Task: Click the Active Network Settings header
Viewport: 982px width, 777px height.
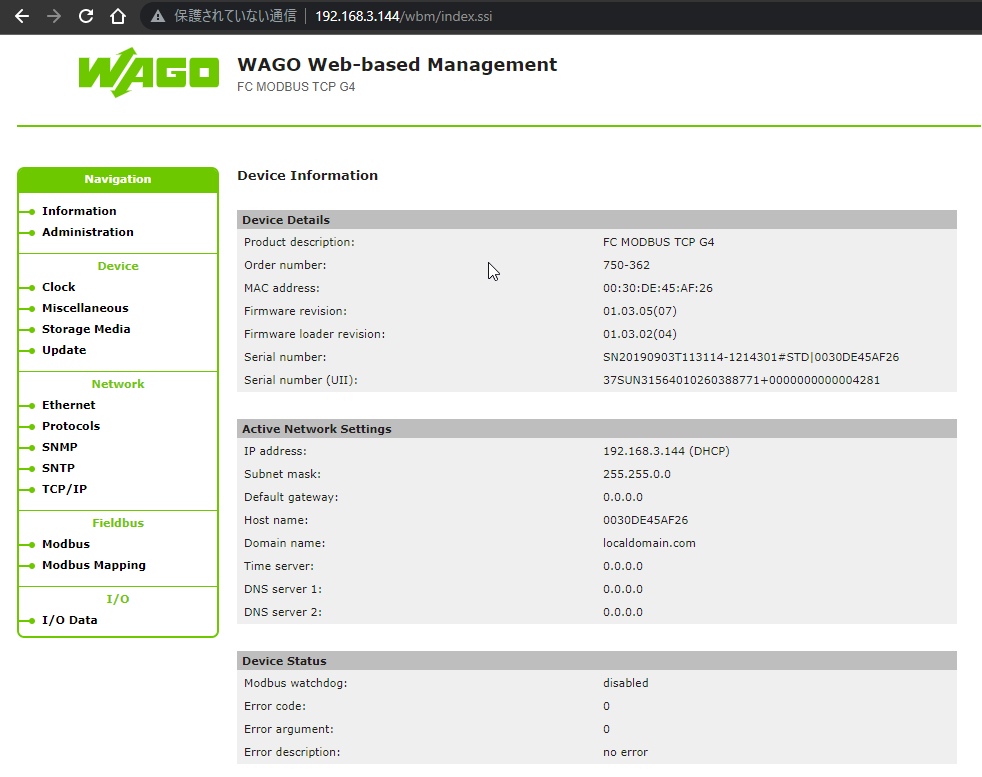Action: coord(597,429)
